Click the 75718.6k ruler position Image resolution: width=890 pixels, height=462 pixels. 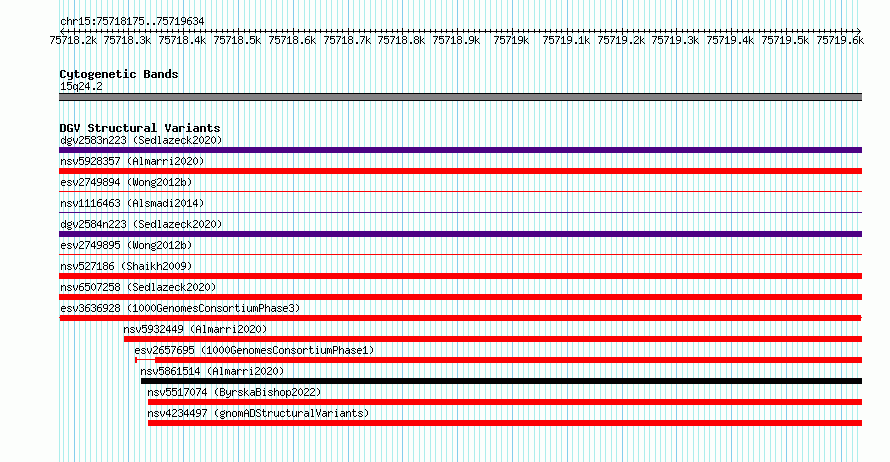292,40
